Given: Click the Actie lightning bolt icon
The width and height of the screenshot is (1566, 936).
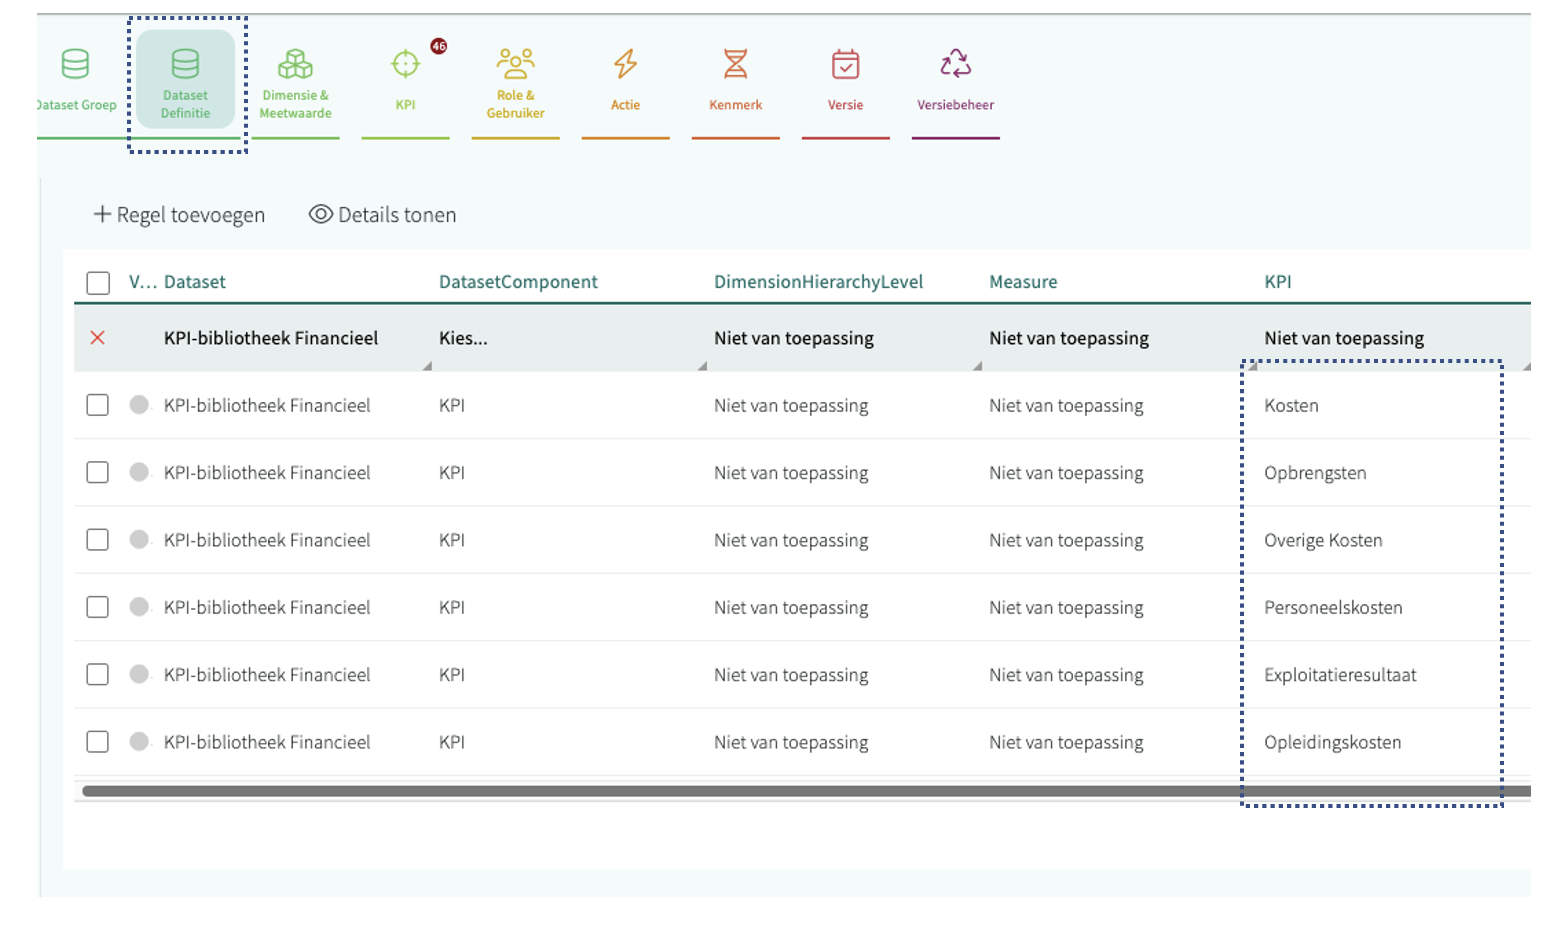Looking at the screenshot, I should point(625,64).
